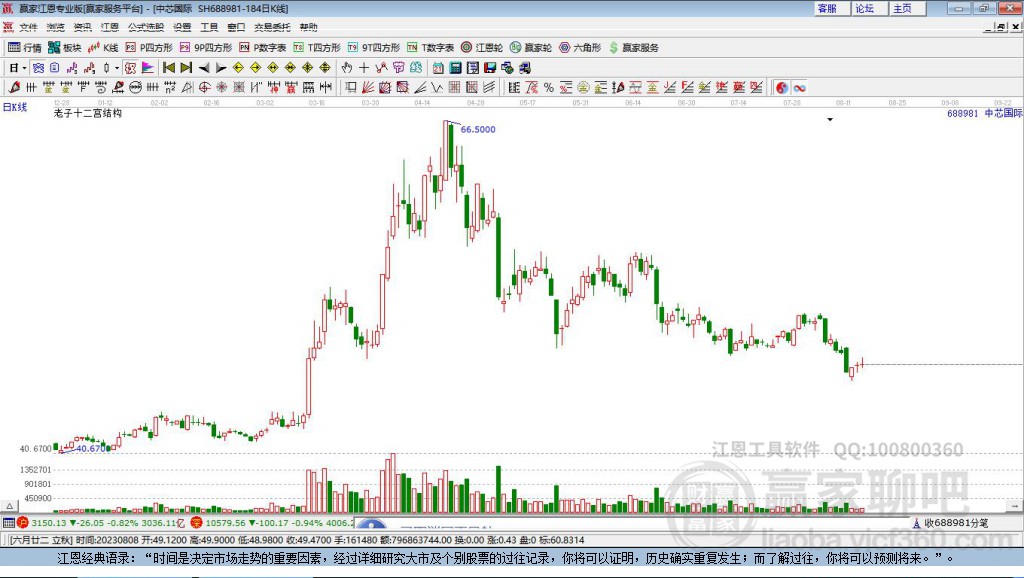The image size is (1024, 578).
Task: Click the floppy disk save icon
Action: point(490,68)
